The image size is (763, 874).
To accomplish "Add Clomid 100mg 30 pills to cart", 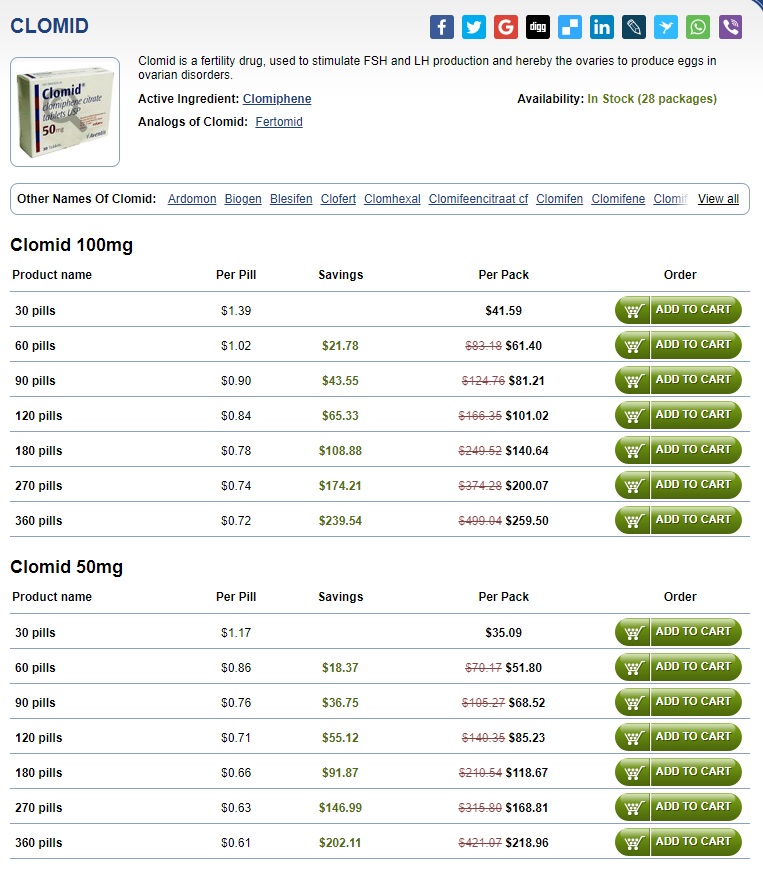I will click(x=679, y=310).
